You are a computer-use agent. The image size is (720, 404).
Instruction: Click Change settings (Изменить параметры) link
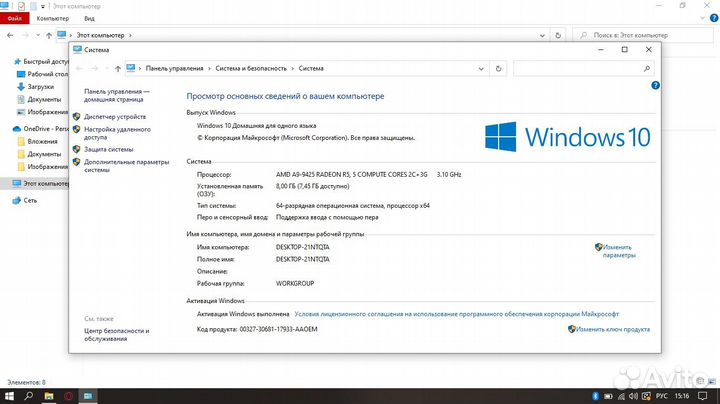coord(619,251)
